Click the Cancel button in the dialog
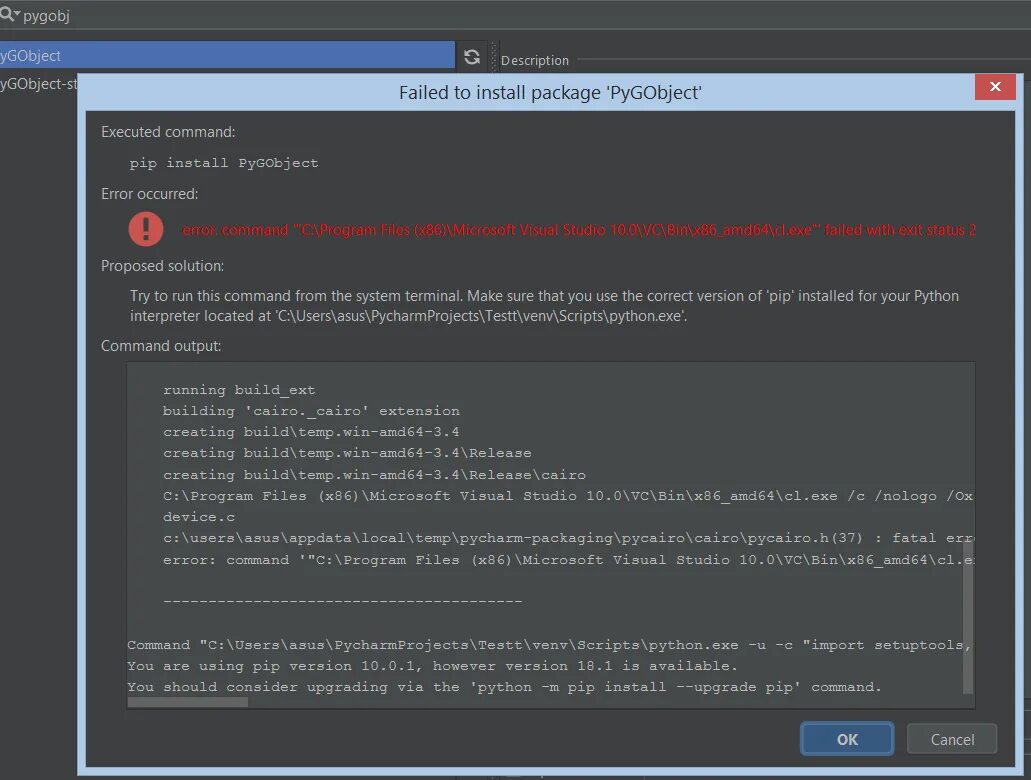This screenshot has width=1031, height=780. click(x=952, y=739)
